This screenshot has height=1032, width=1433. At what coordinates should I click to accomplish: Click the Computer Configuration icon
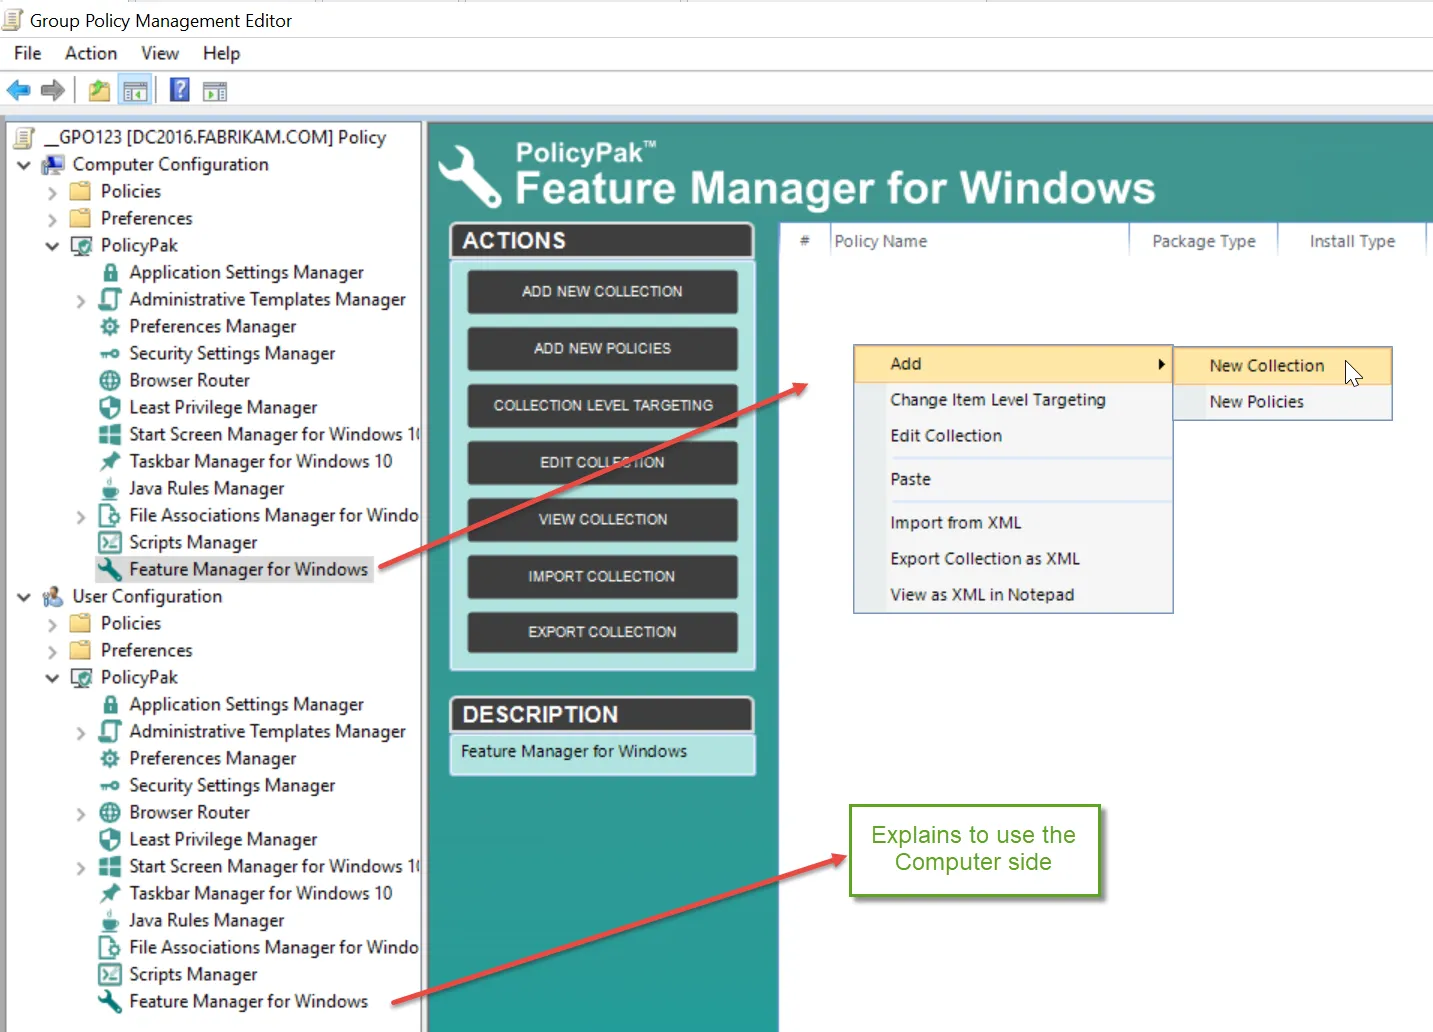[x=53, y=164]
